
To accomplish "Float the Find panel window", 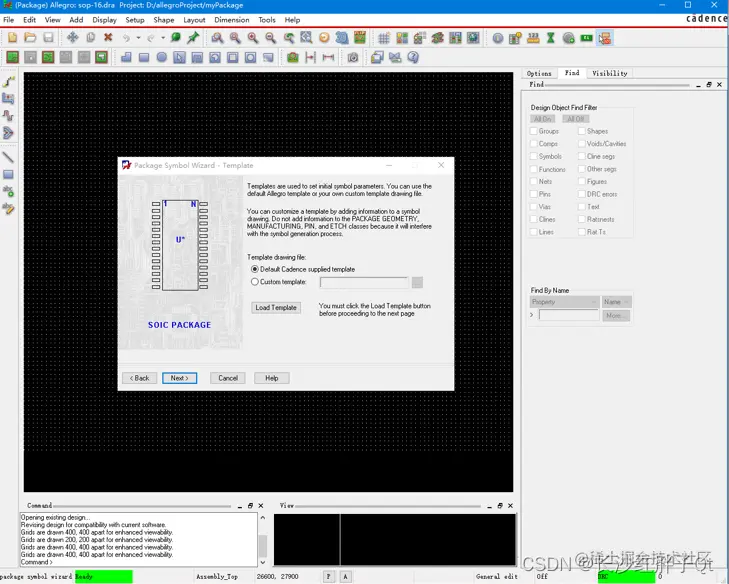I will [709, 85].
